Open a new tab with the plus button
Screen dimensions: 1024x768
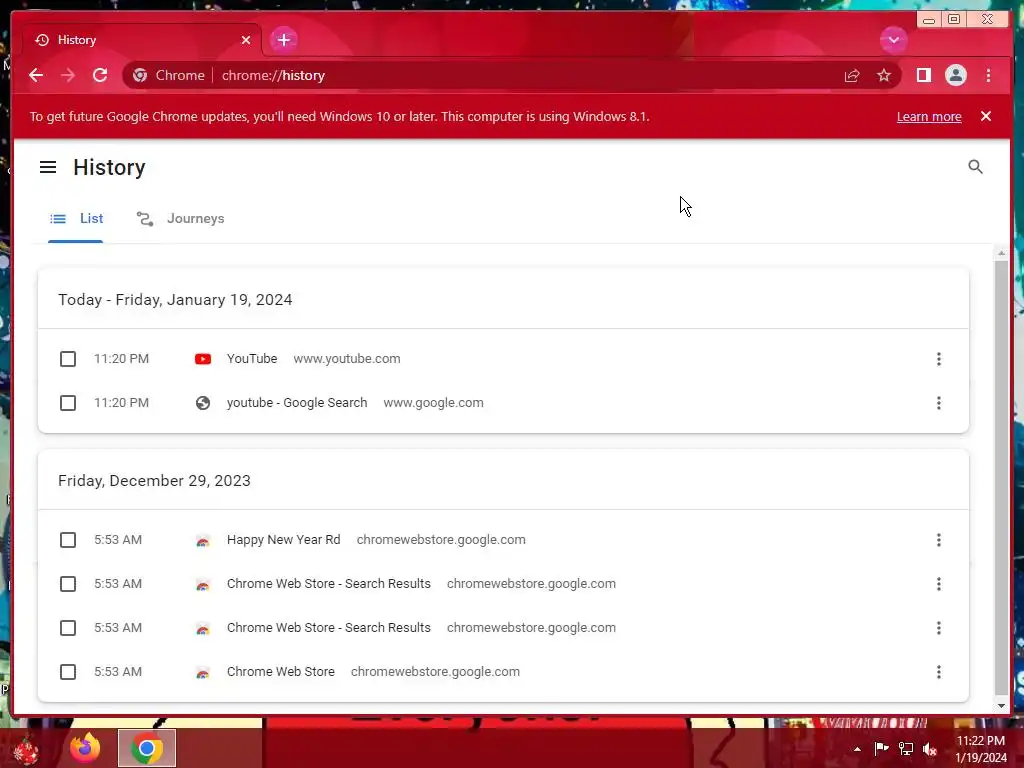[283, 40]
